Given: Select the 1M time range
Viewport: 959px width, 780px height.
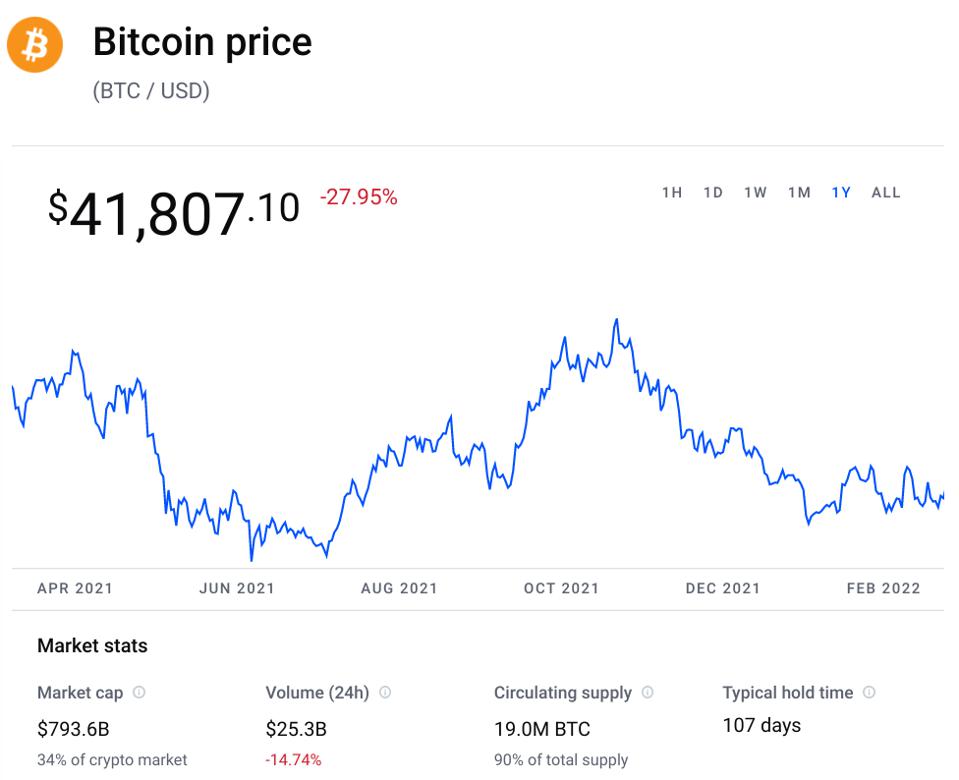Looking at the screenshot, I should point(800,192).
